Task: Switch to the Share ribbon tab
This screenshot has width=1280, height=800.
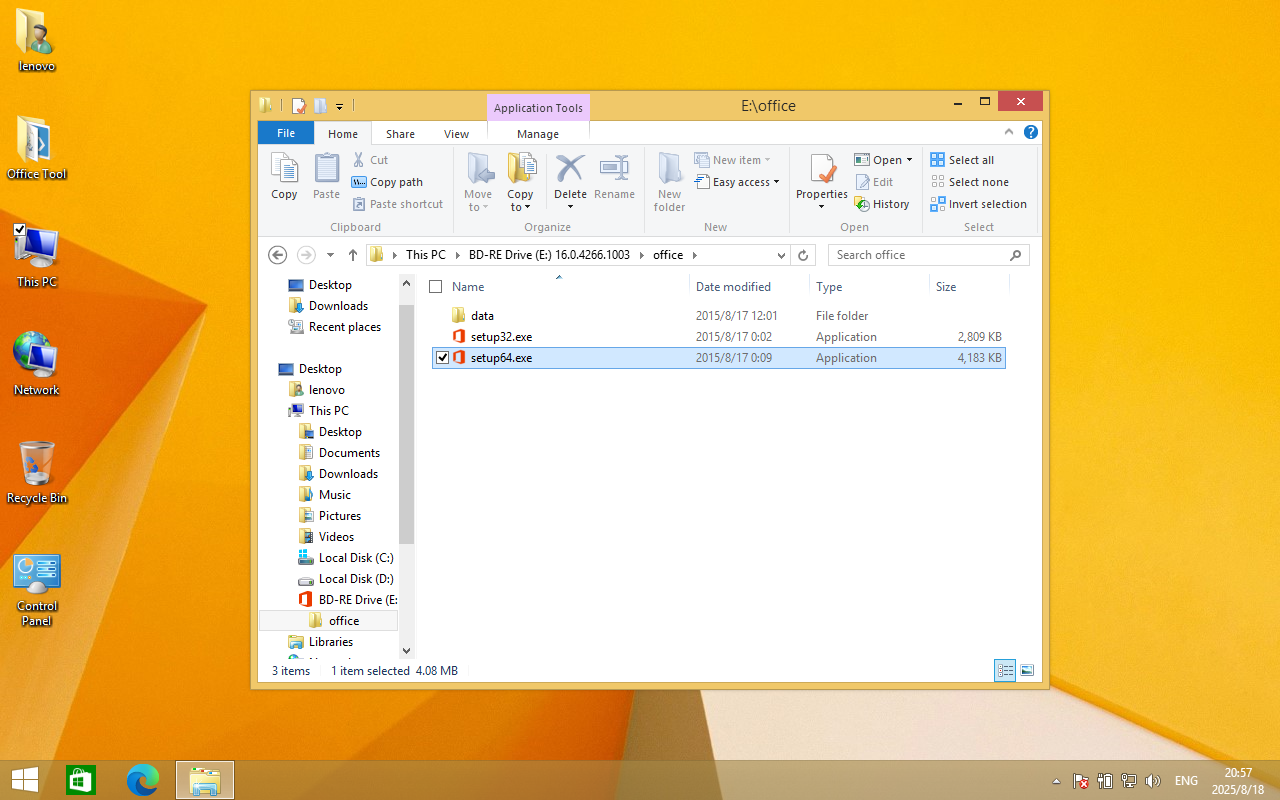Action: tap(400, 134)
